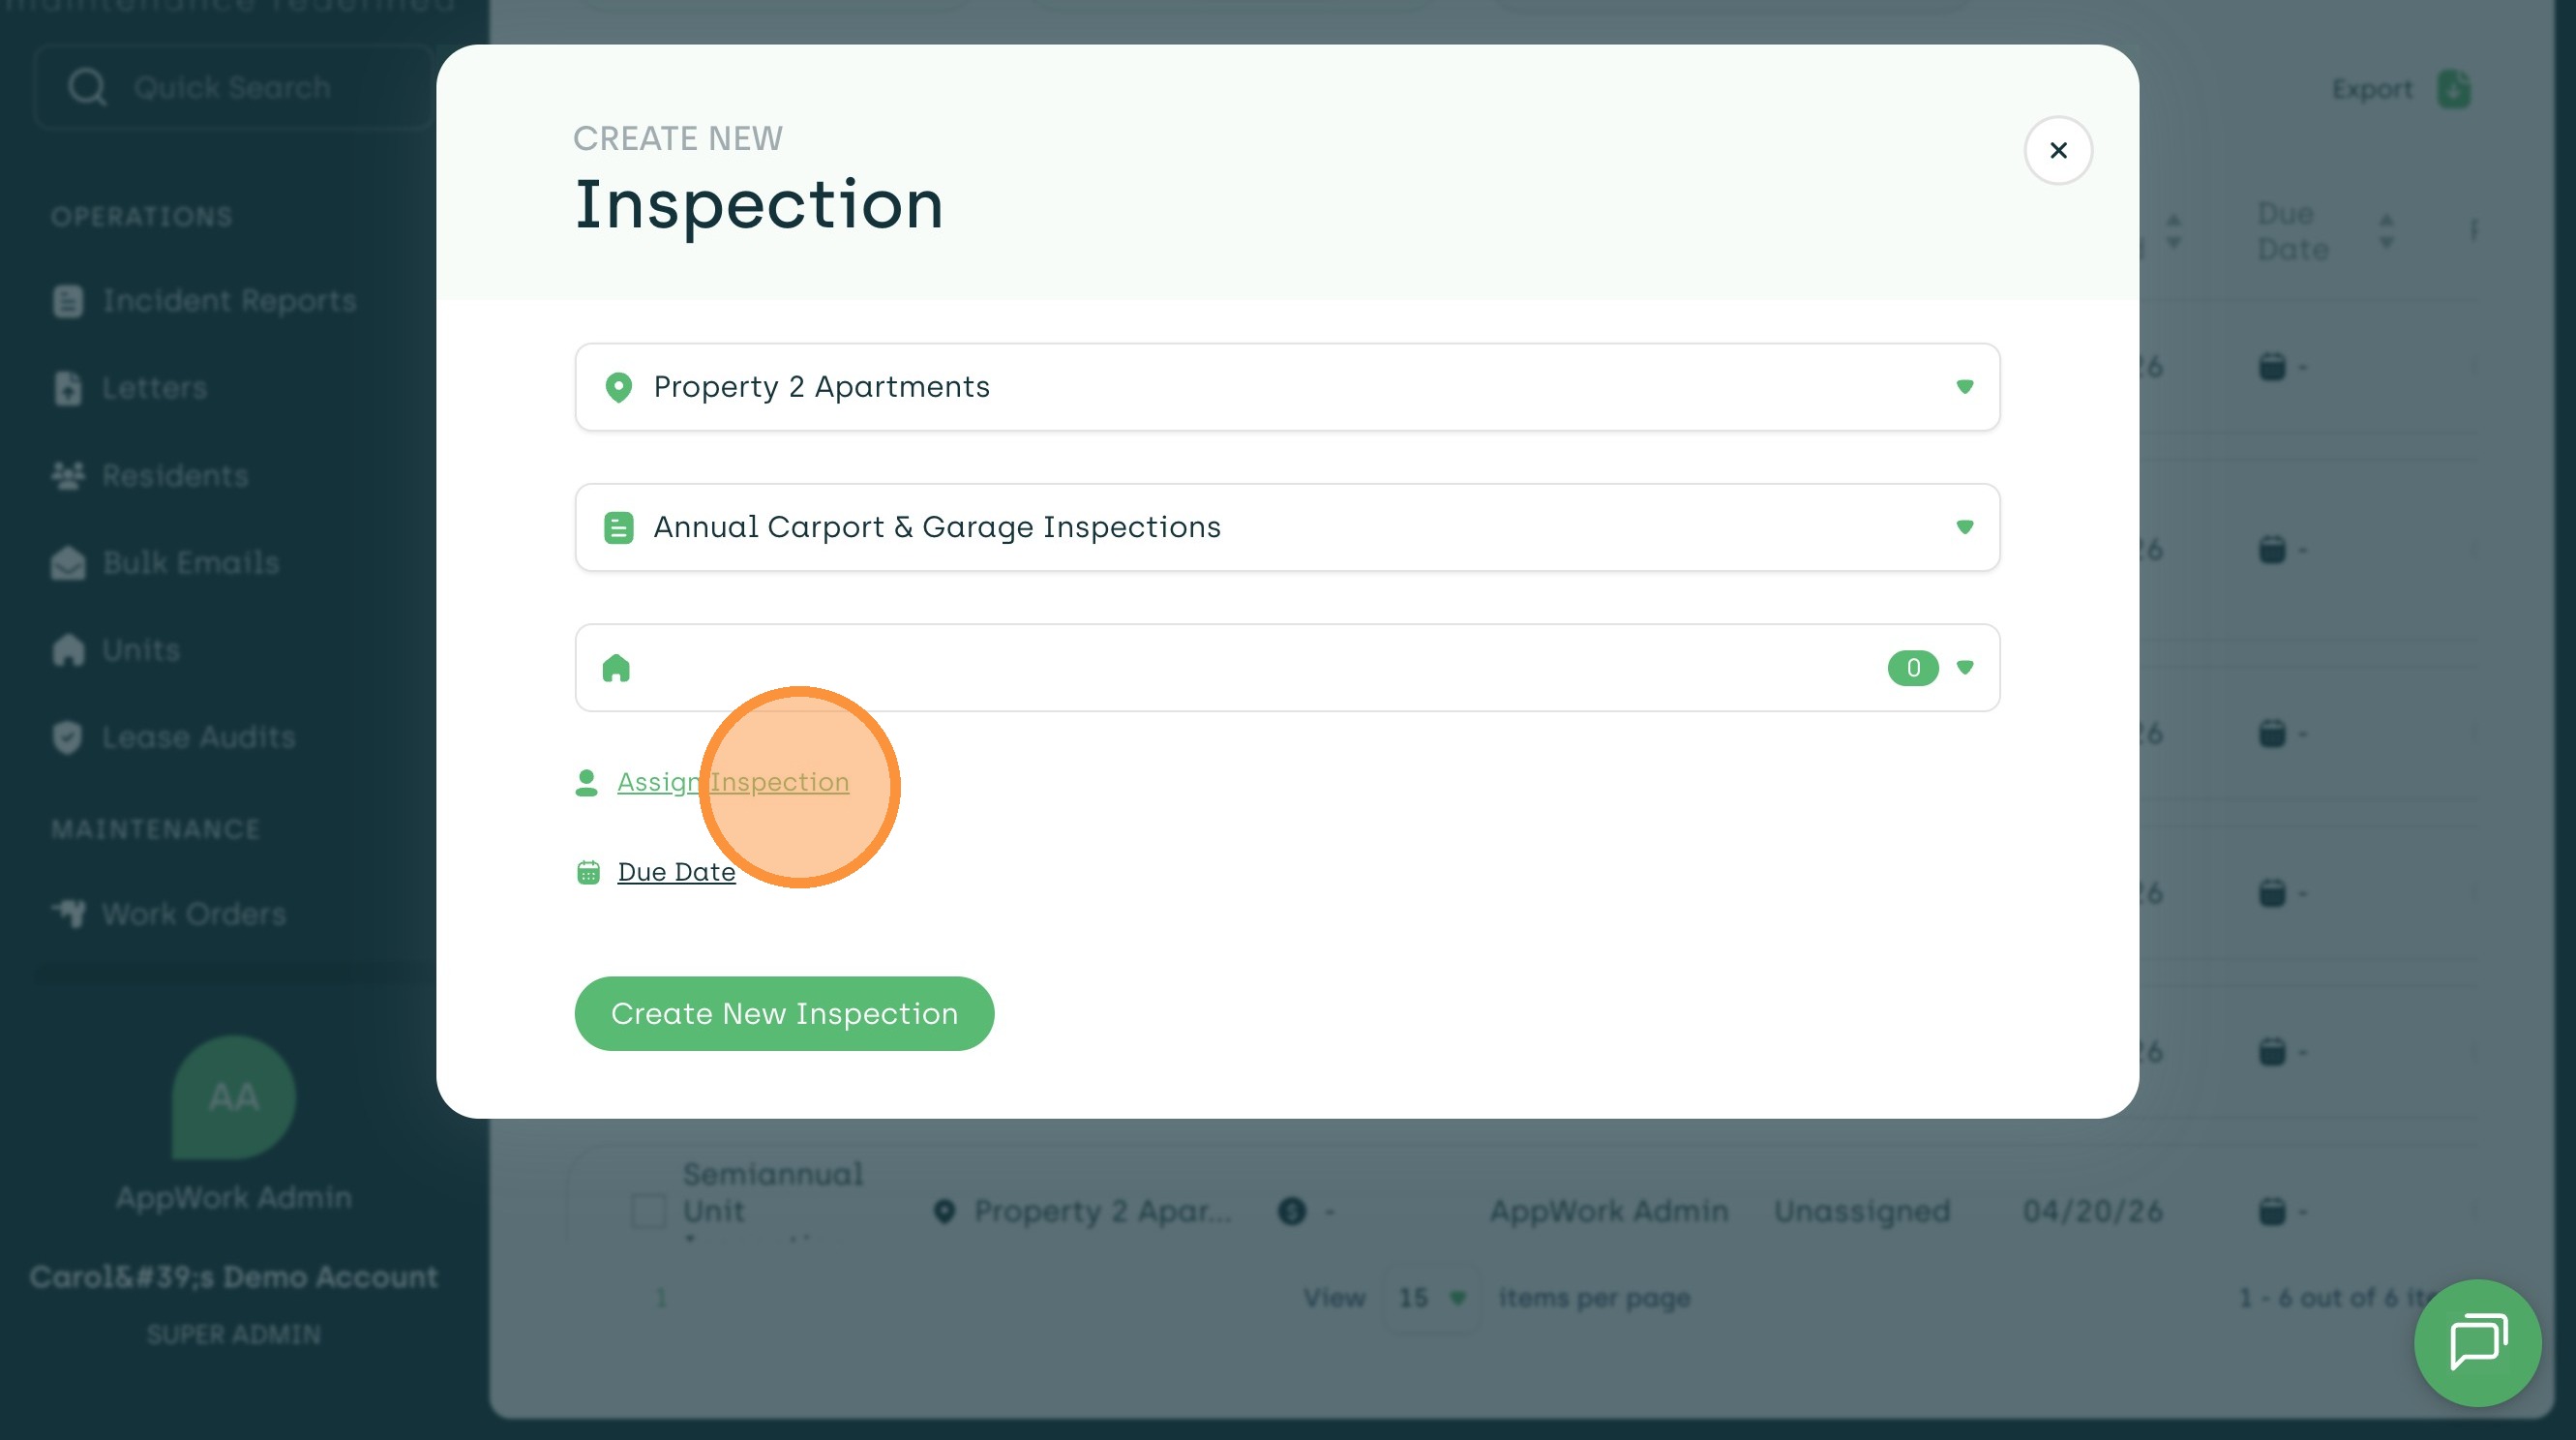Click the Export download icon
The image size is (2576, 1440).
pyautogui.click(x=2453, y=89)
